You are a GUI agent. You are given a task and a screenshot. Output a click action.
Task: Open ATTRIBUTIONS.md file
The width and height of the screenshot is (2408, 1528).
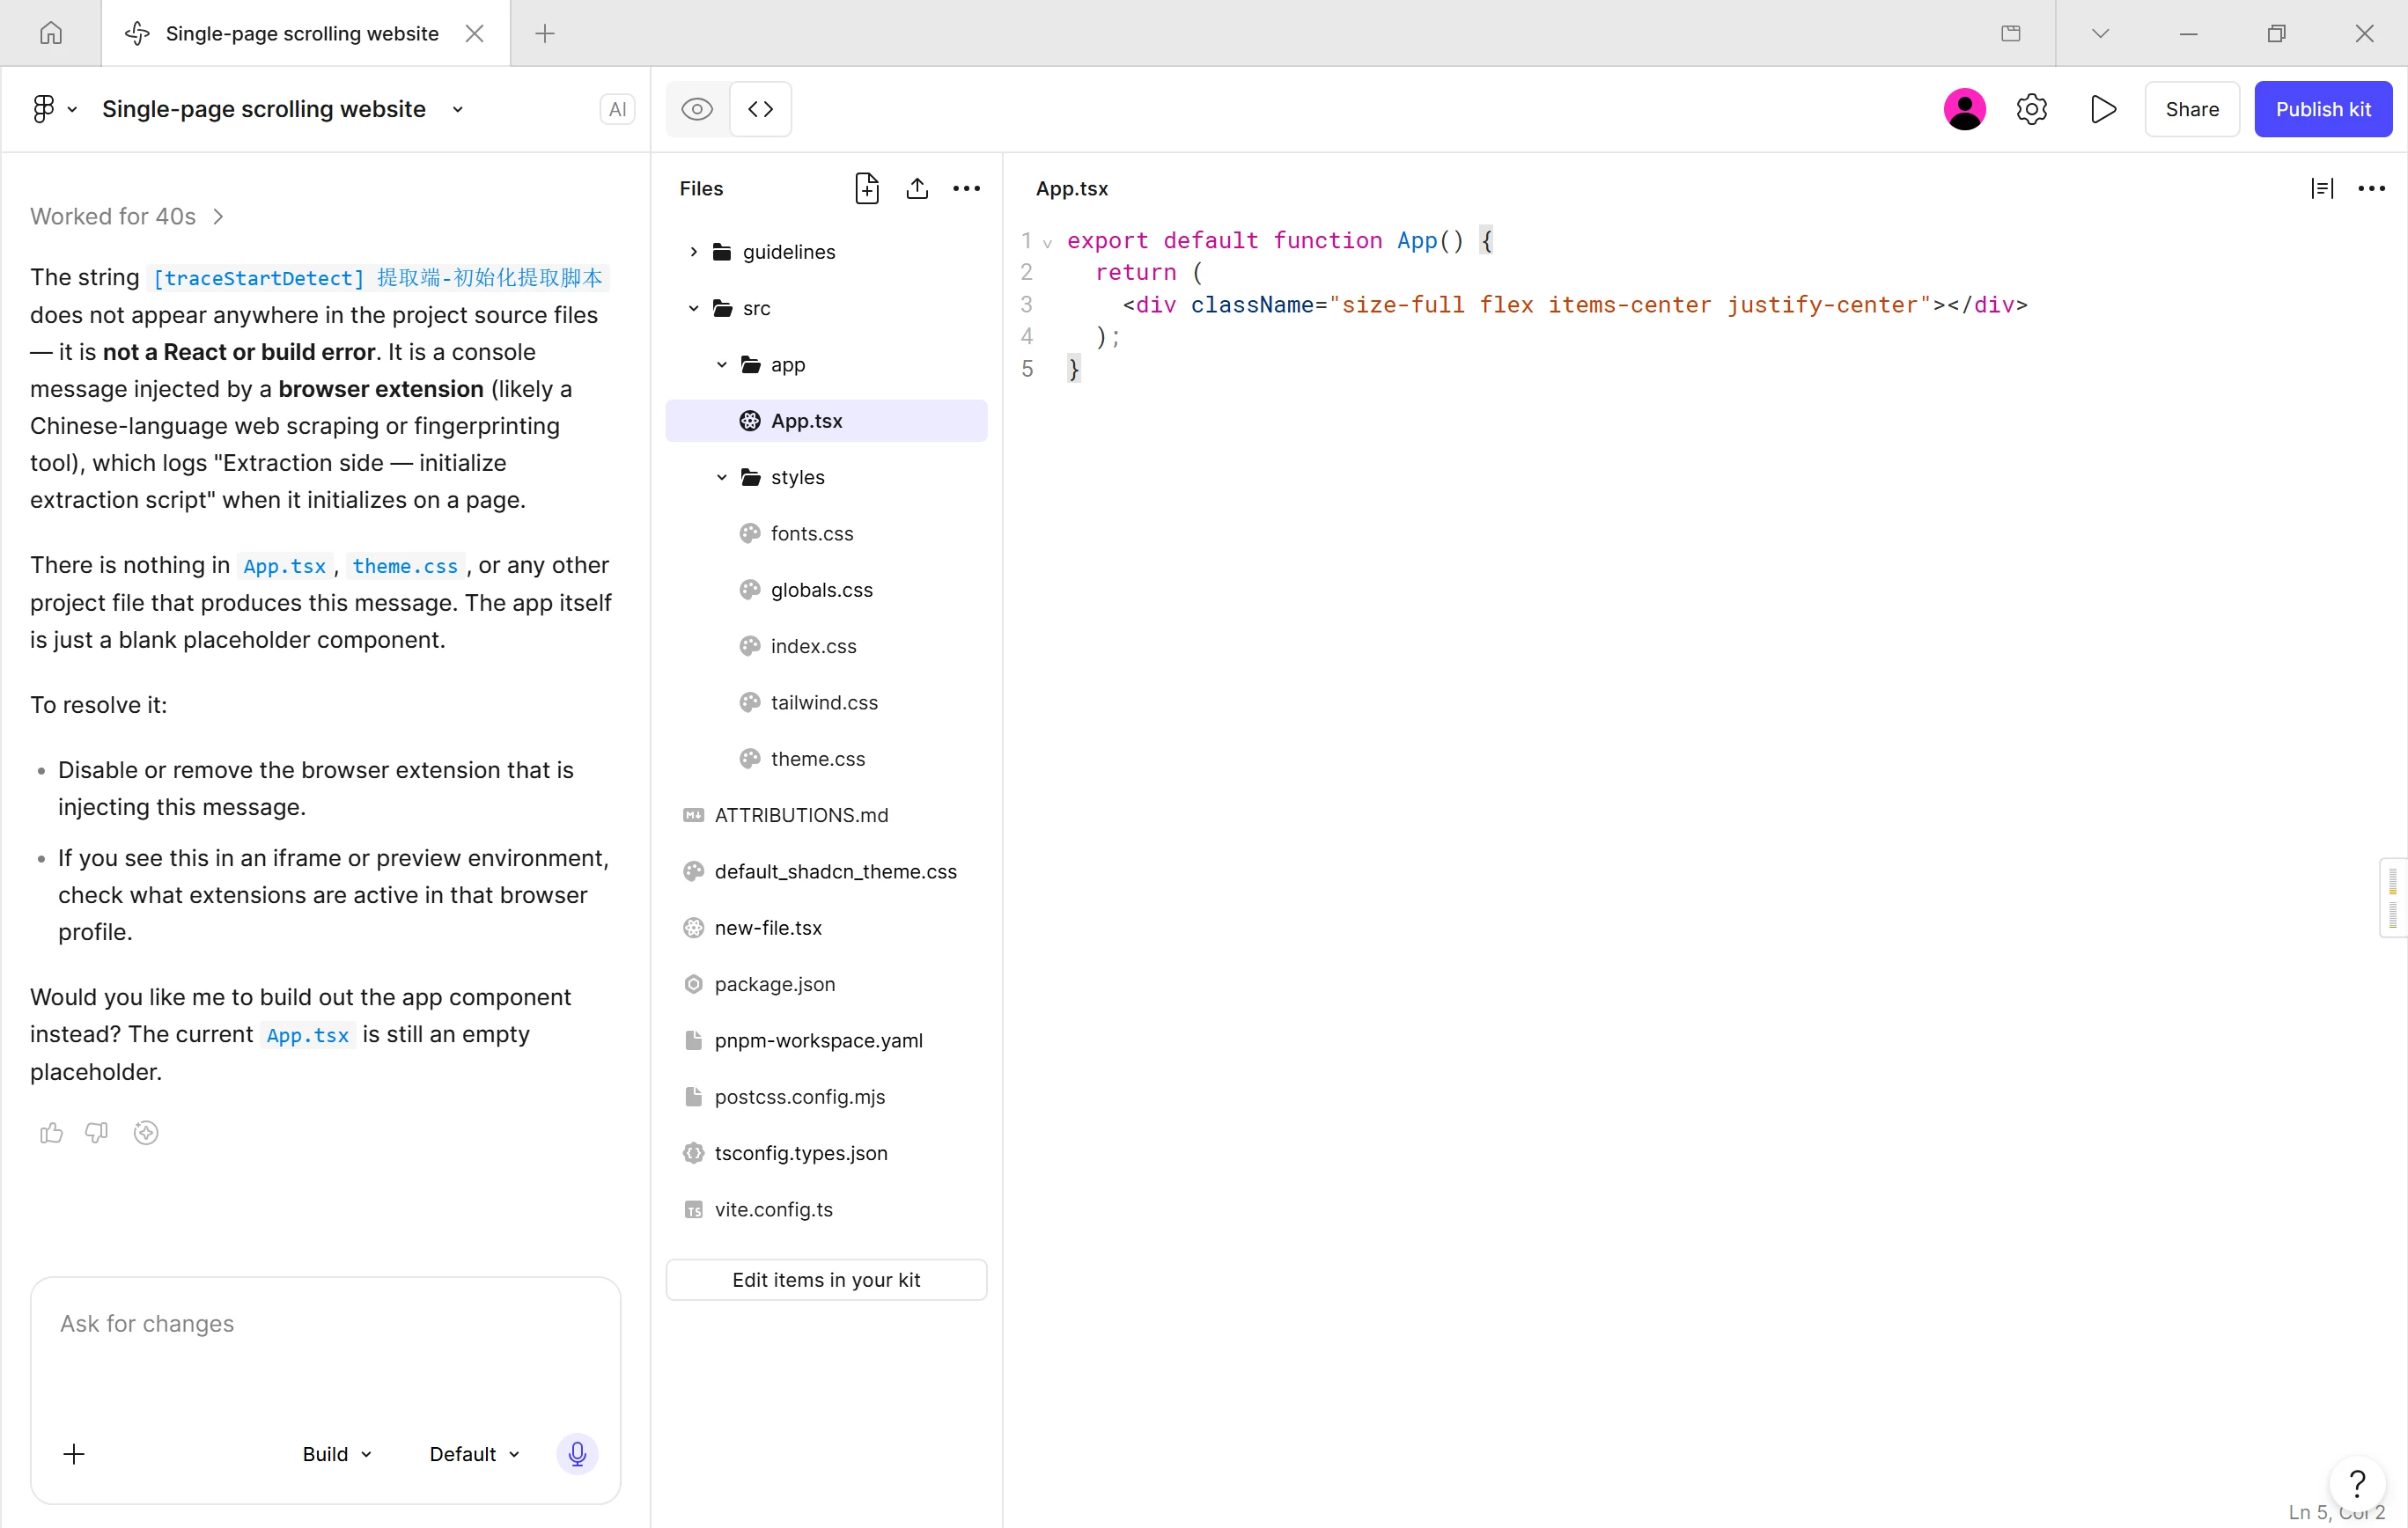click(826, 815)
